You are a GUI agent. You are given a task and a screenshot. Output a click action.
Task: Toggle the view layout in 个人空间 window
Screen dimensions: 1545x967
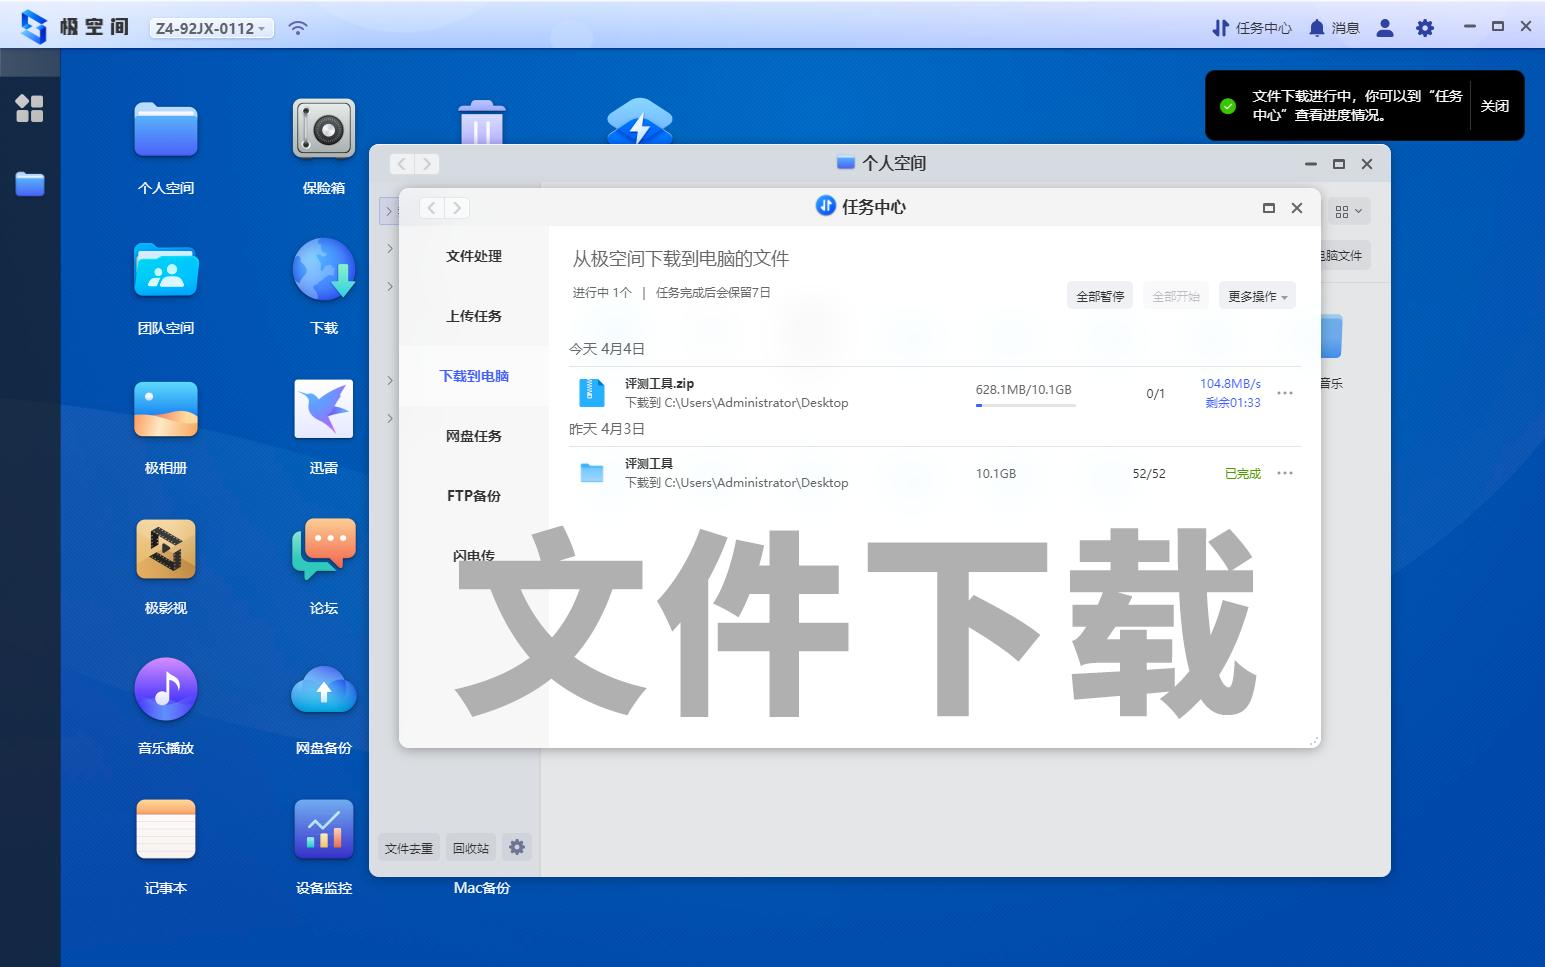[x=1347, y=210]
